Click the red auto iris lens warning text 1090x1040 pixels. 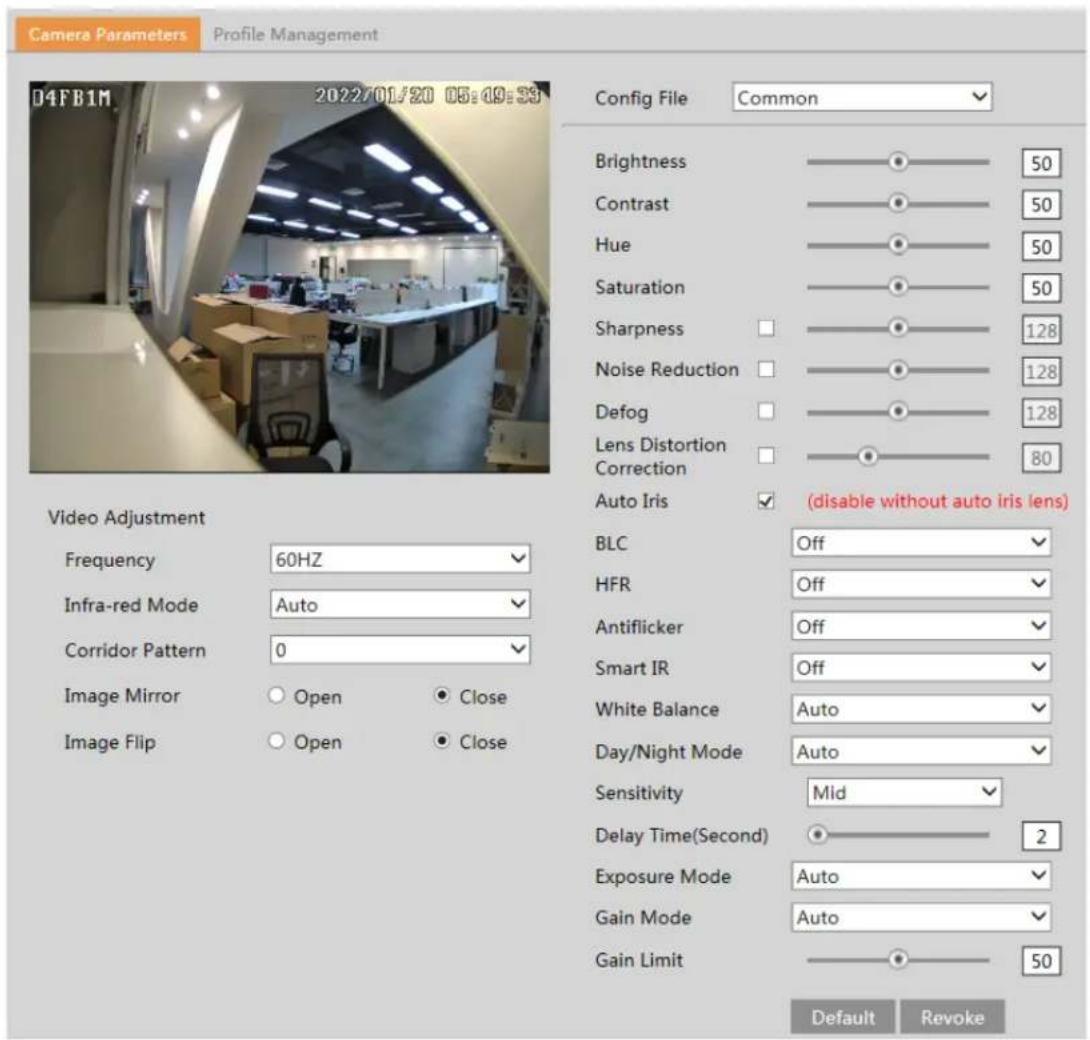(x=937, y=501)
